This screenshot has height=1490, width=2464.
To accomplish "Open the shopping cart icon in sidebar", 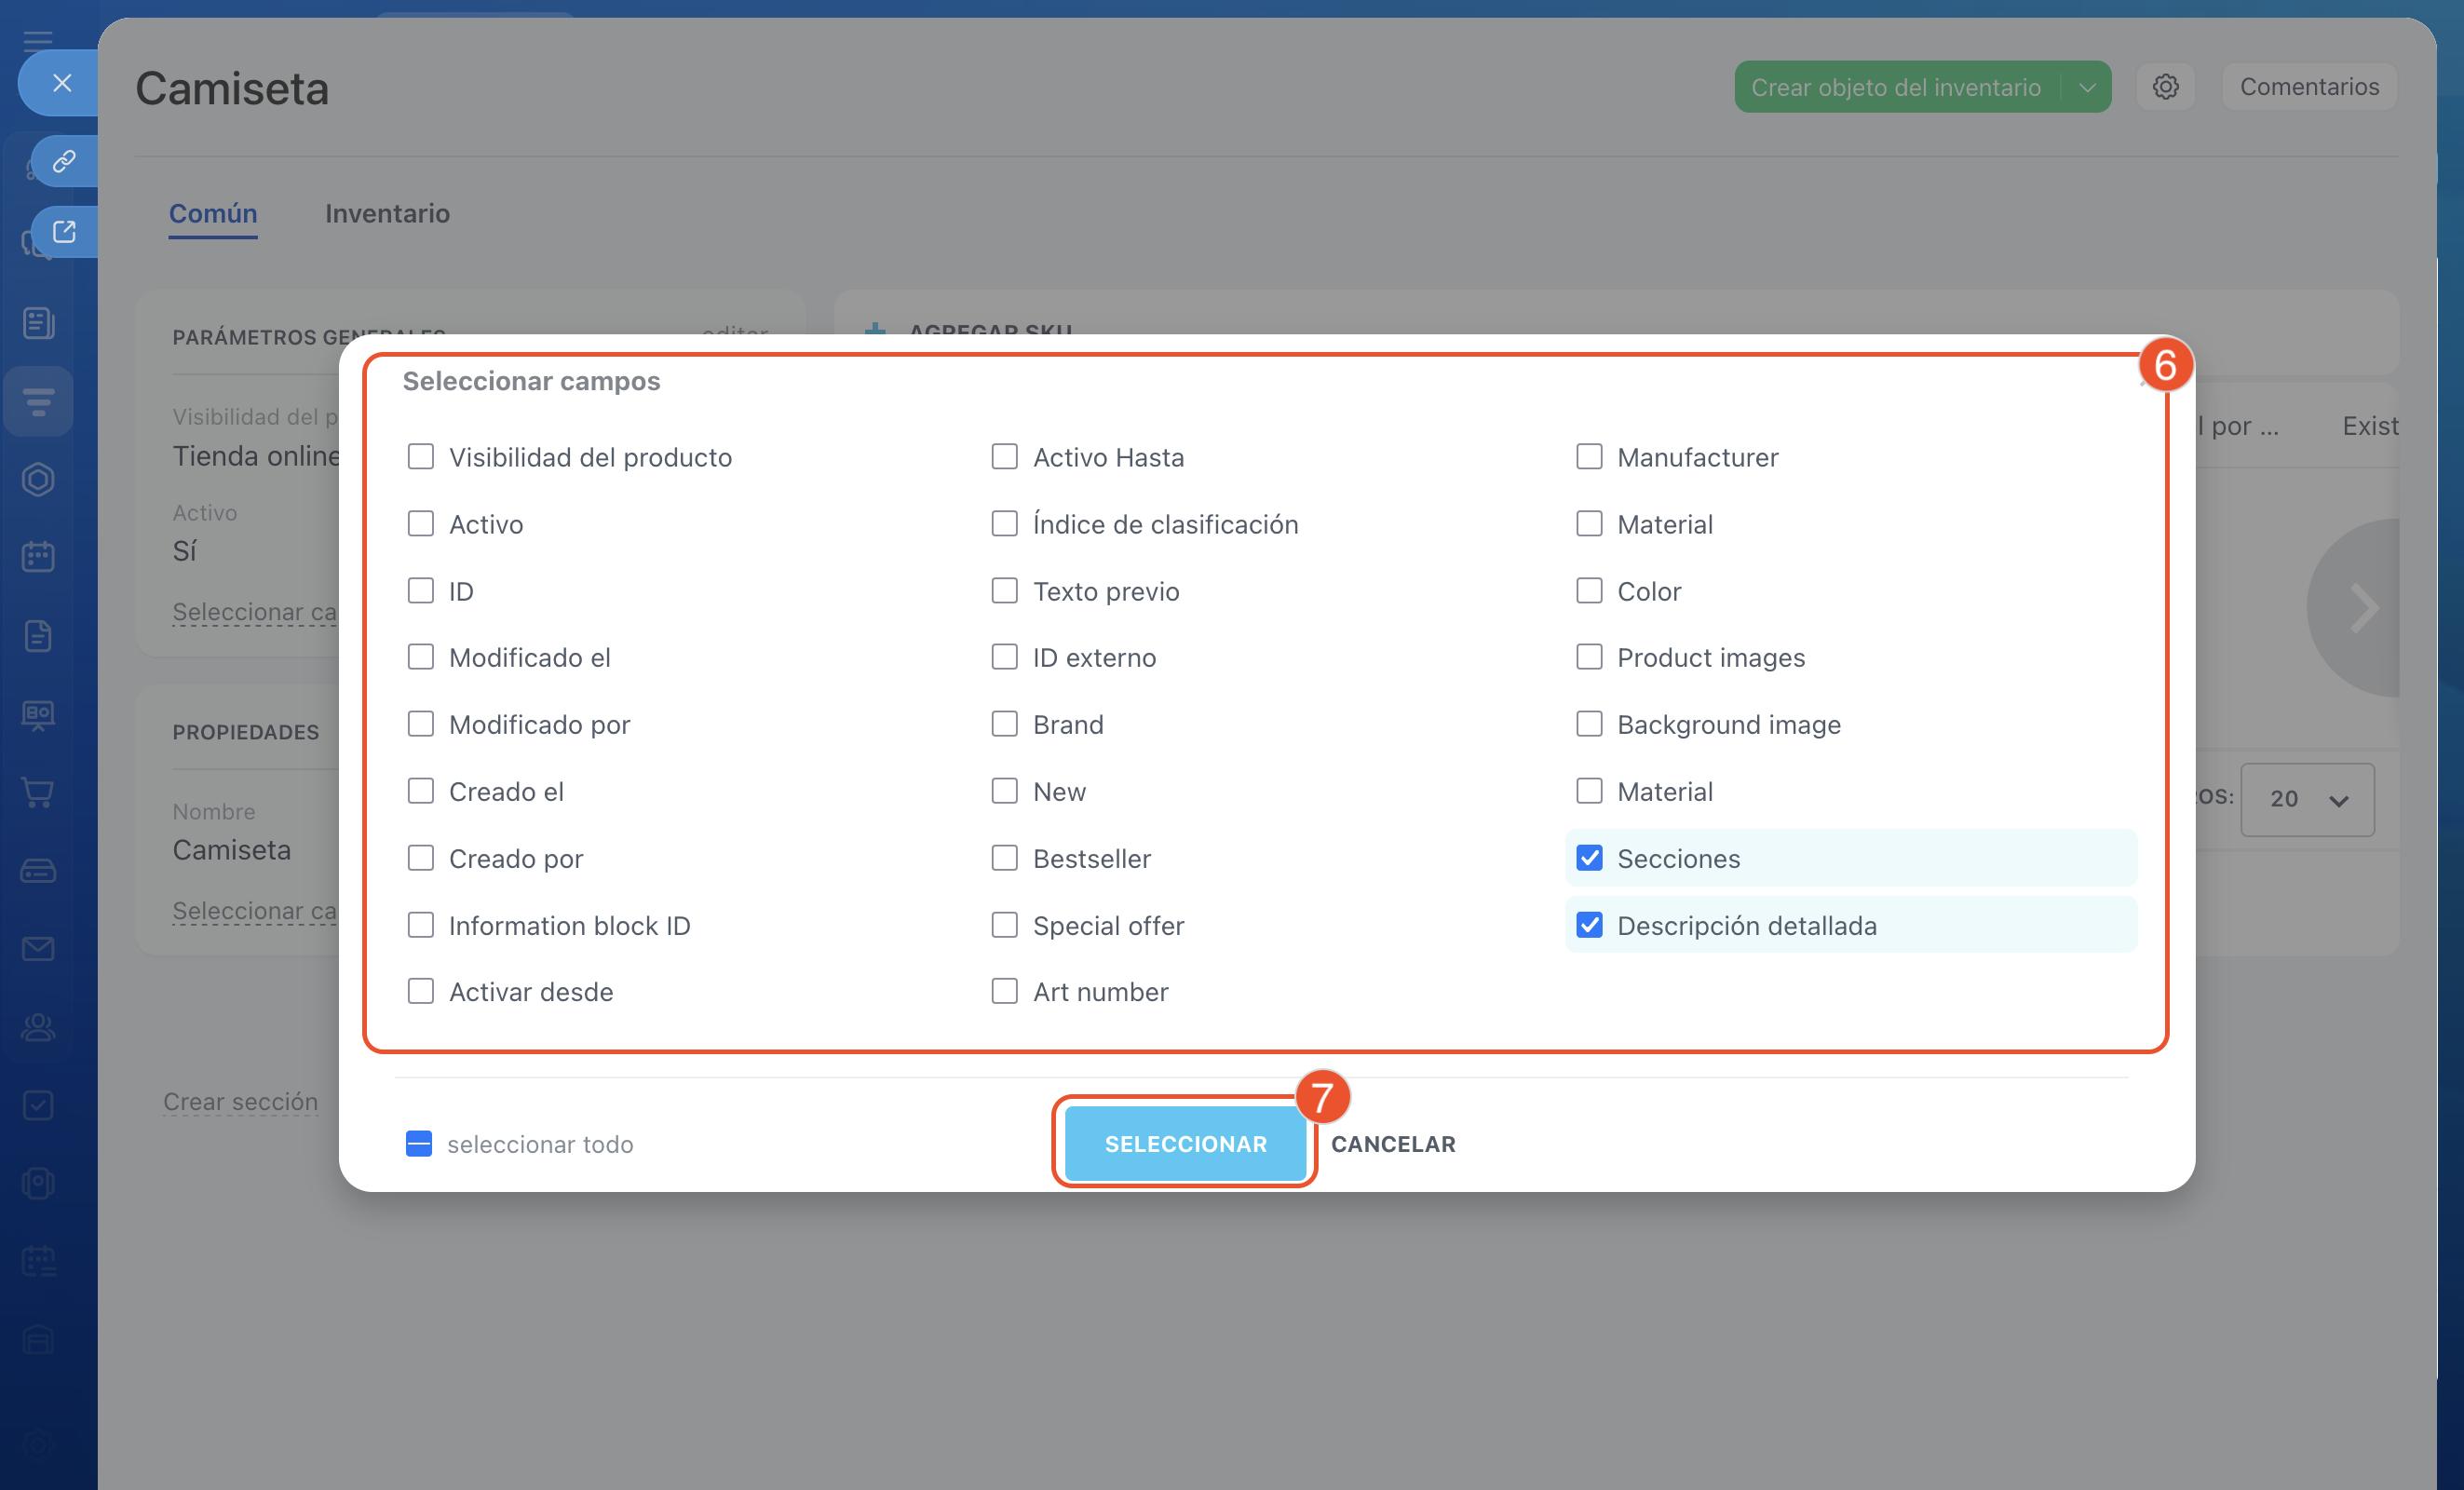I will pyautogui.click(x=38, y=793).
